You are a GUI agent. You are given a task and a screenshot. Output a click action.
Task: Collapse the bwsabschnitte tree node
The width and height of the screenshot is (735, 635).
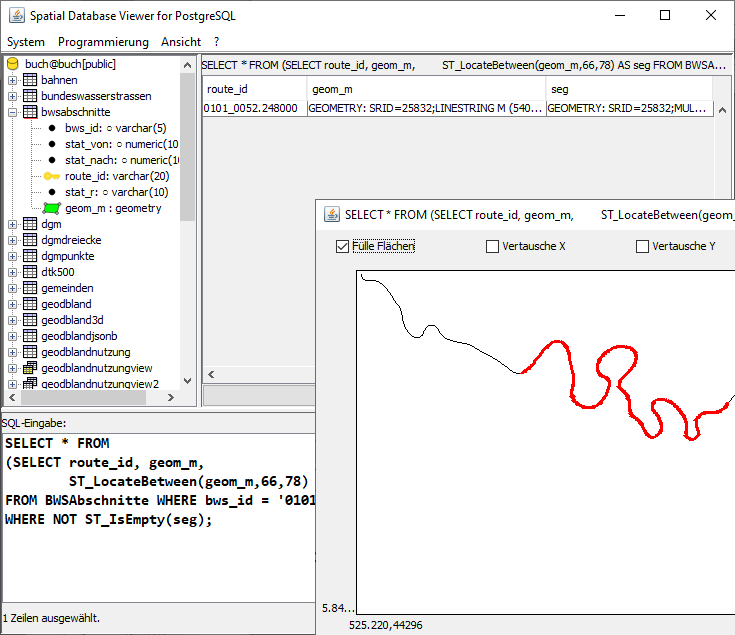pos(13,112)
